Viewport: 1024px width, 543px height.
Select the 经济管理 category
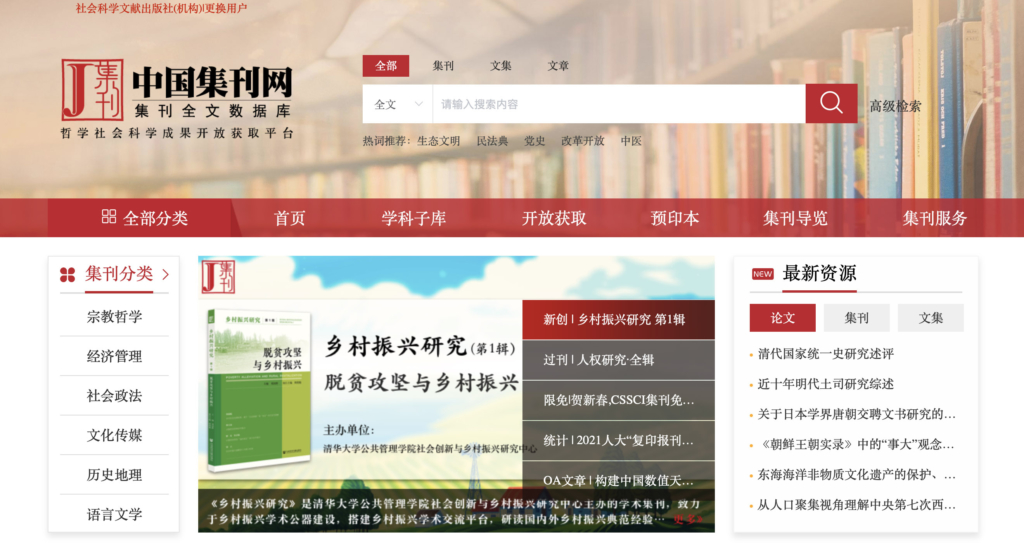pyautogui.click(x=114, y=356)
